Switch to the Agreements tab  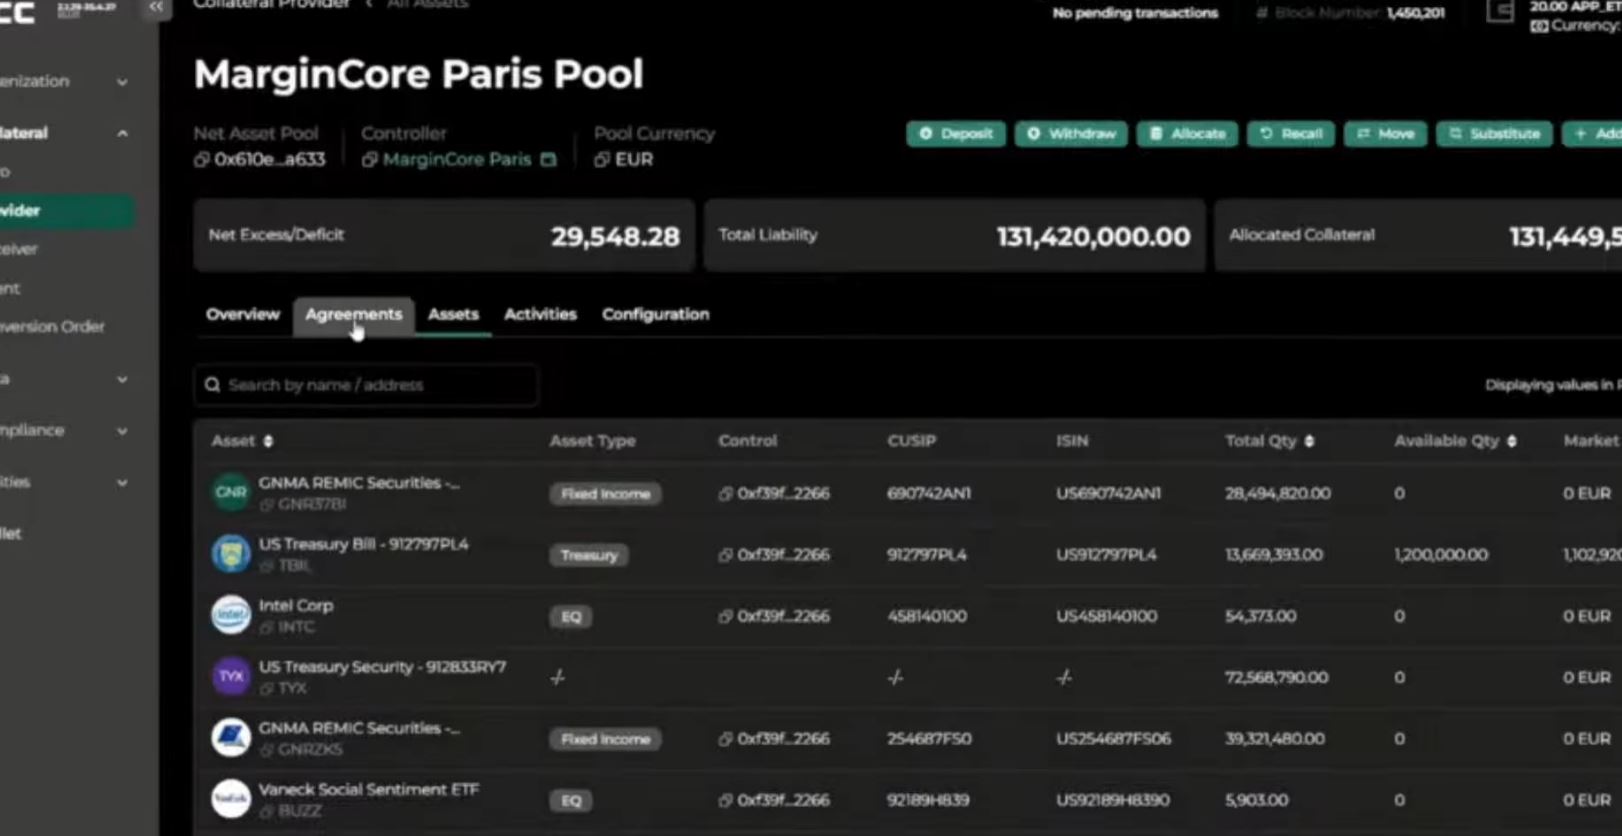click(x=353, y=314)
